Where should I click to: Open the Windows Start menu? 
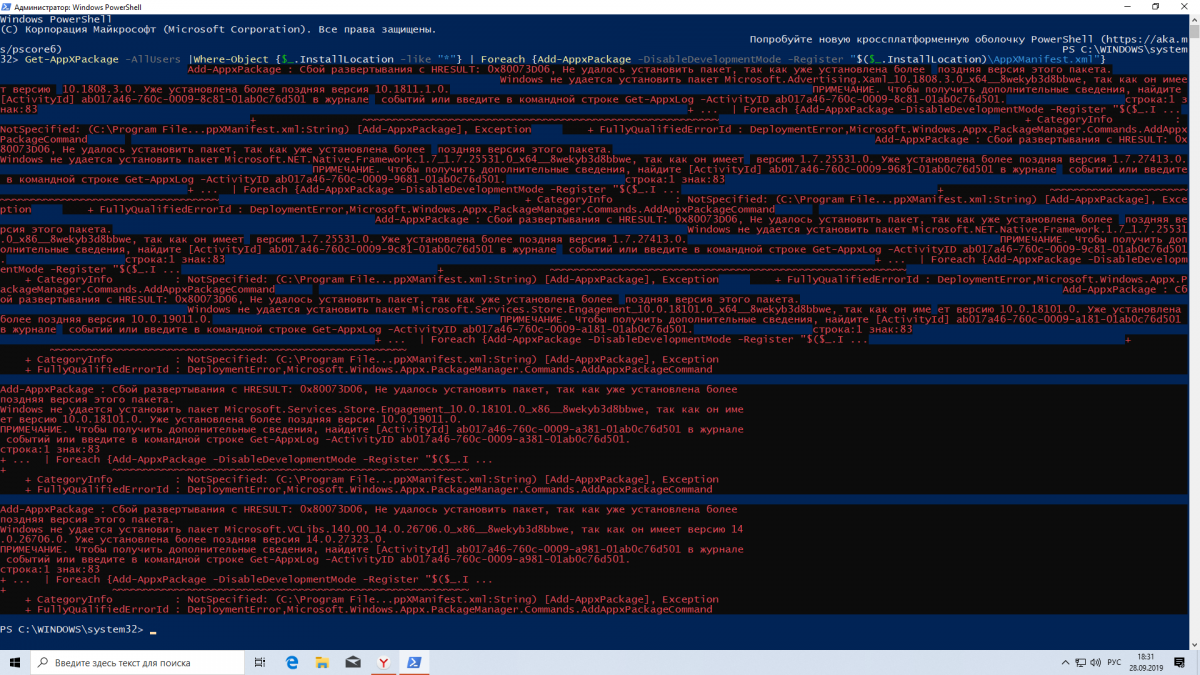click(x=14, y=662)
